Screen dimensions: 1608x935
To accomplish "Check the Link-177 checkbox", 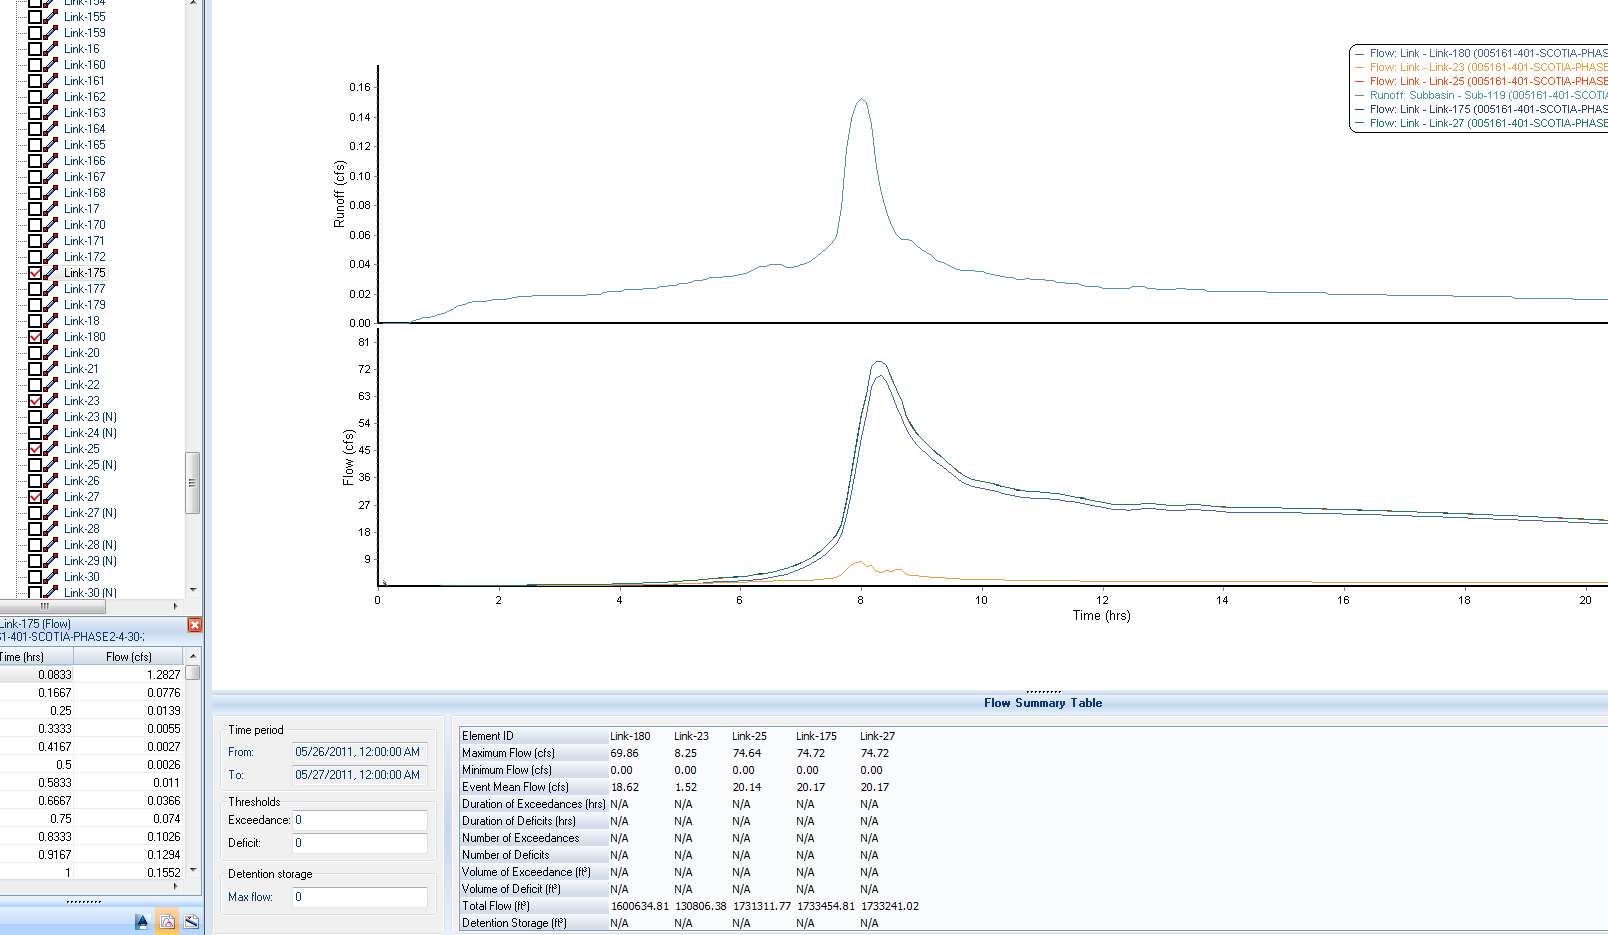I will pyautogui.click(x=33, y=288).
